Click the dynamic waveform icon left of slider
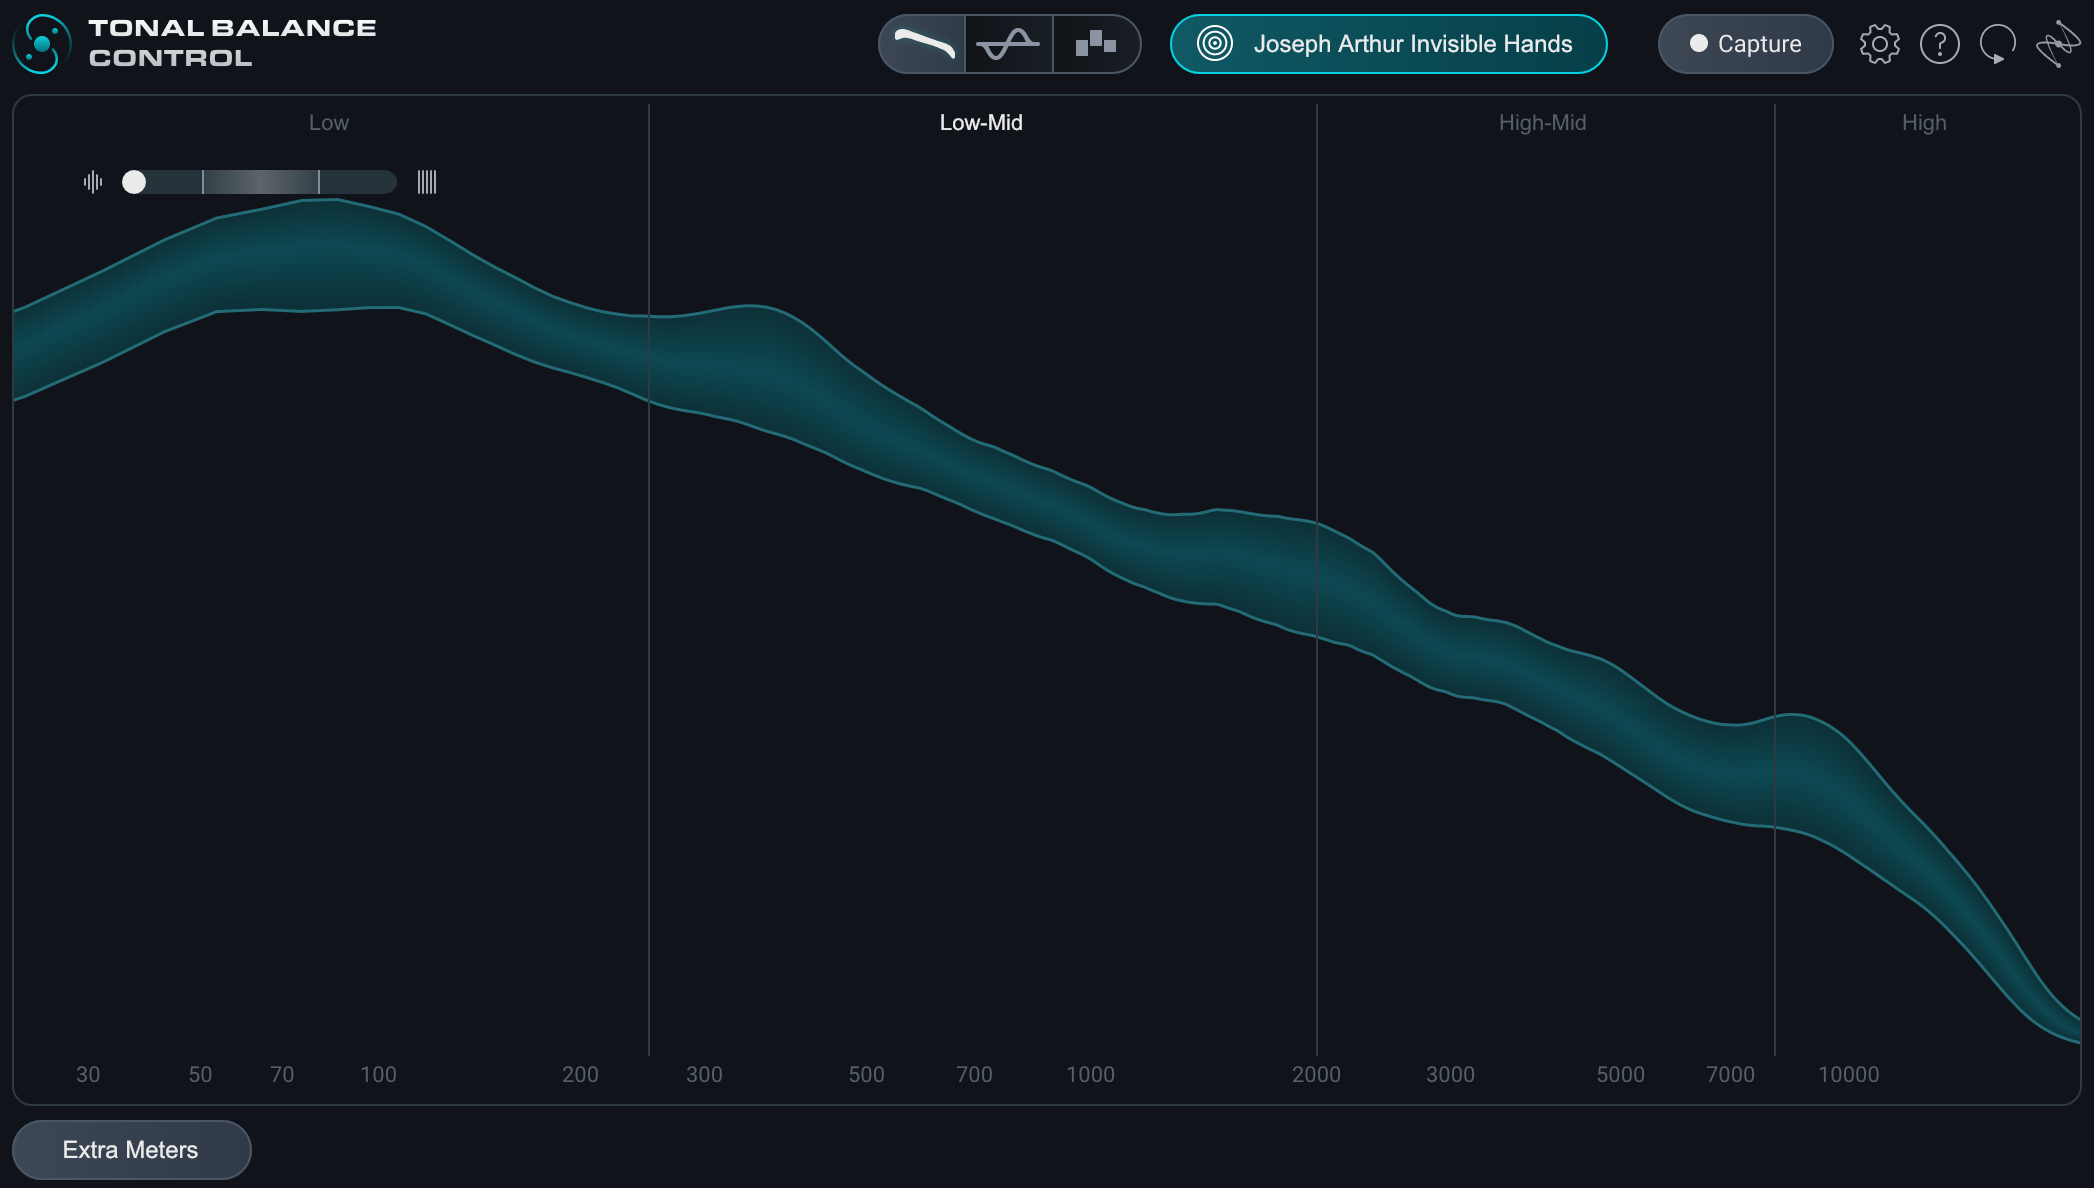The image size is (2094, 1188). pos(93,182)
